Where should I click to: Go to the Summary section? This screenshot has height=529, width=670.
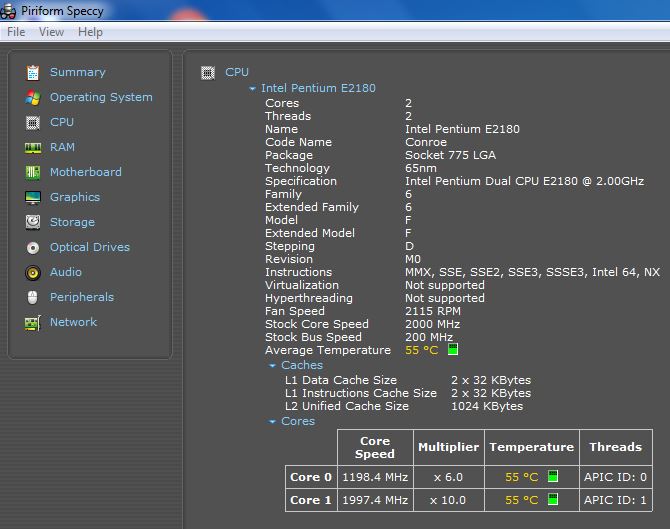78,72
